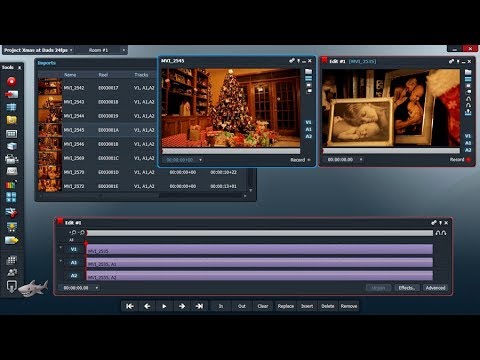Toggle V1 track in Edit #1 viewer

(468, 136)
